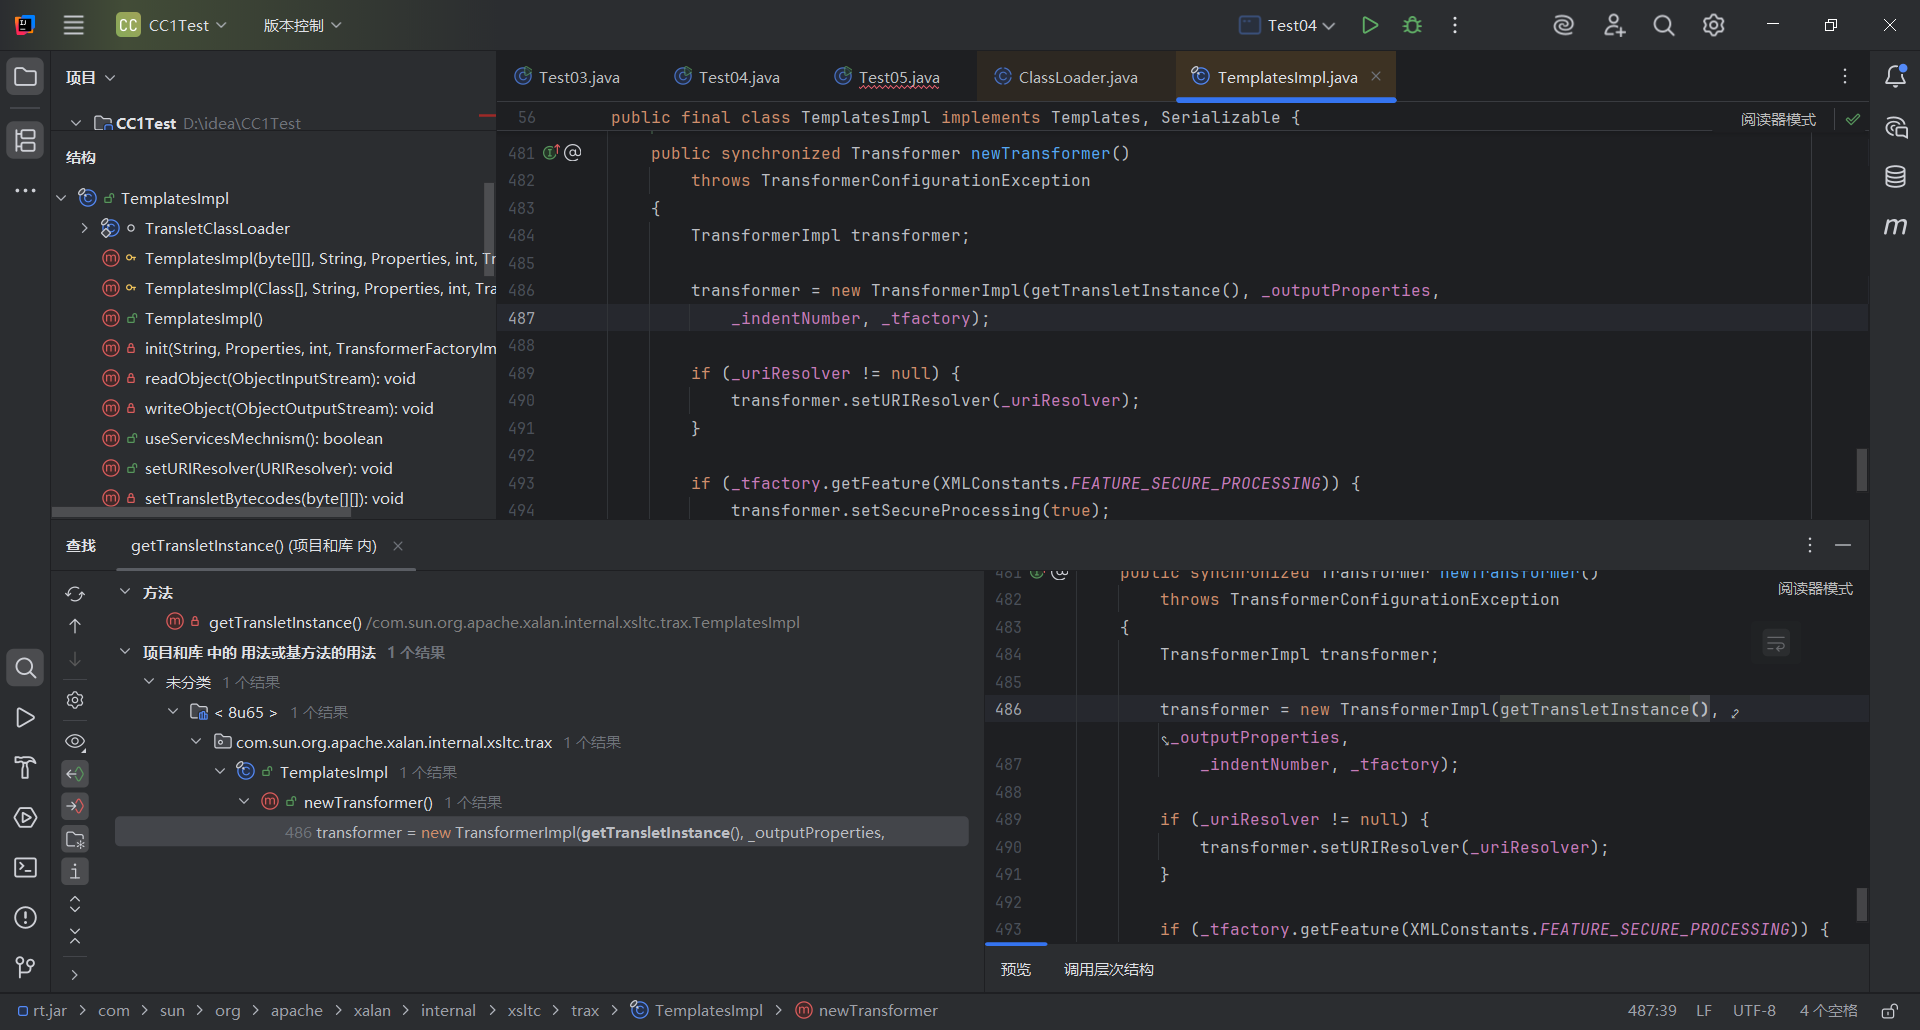This screenshot has height=1030, width=1920.
Task: Switch to the Test05.java tab
Action: (888, 77)
